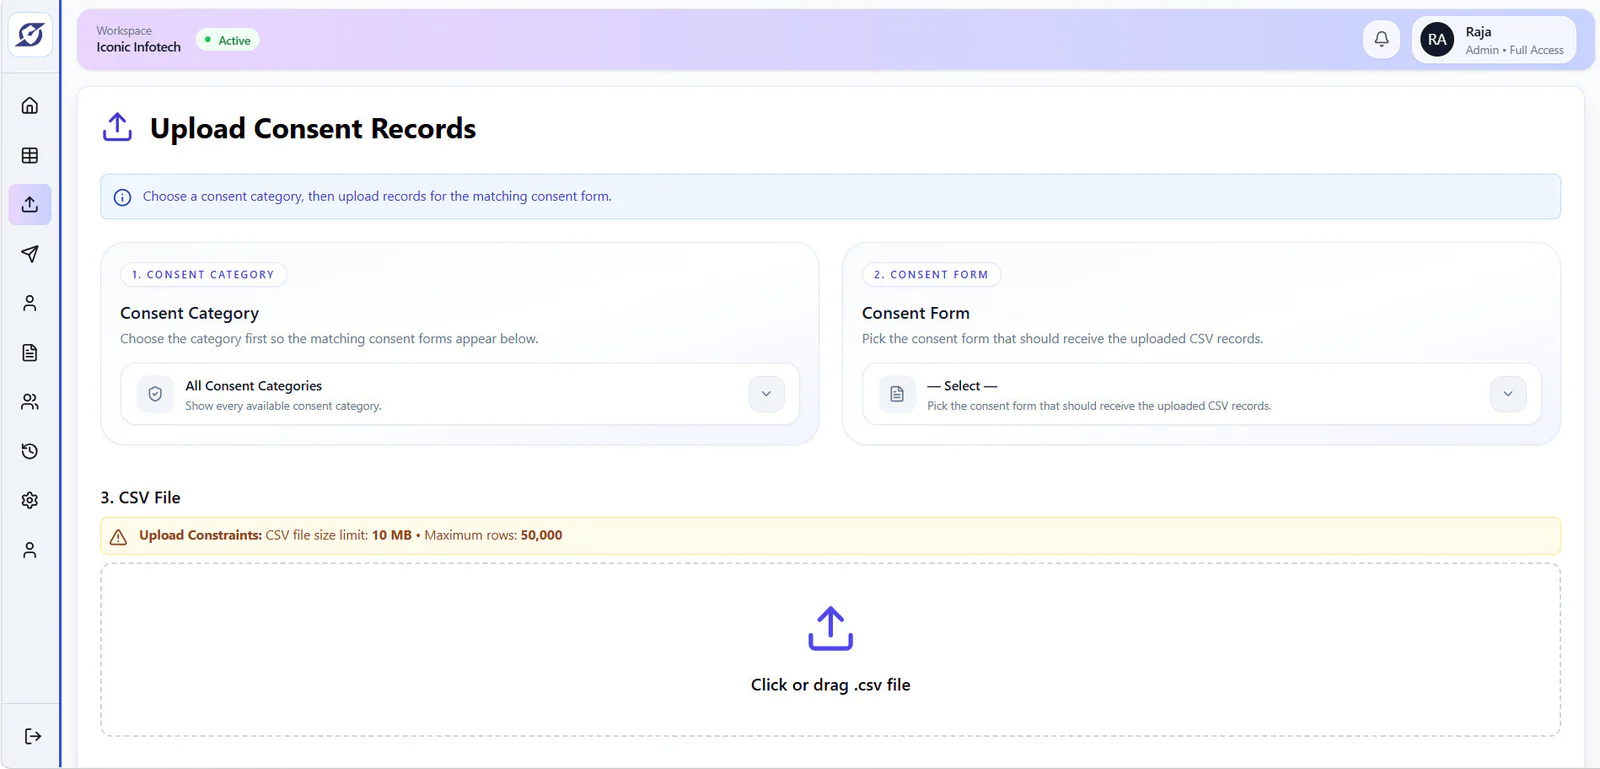The width and height of the screenshot is (1600, 769).
Task: Click the Active status badge
Action: click(227, 40)
